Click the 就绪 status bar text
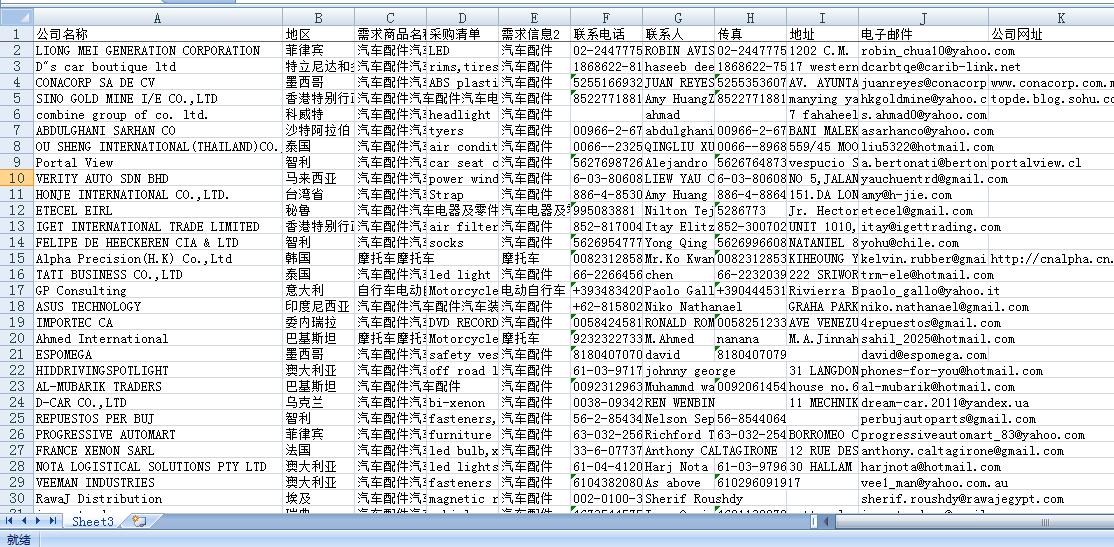The image size is (1114, 547). 18,540
